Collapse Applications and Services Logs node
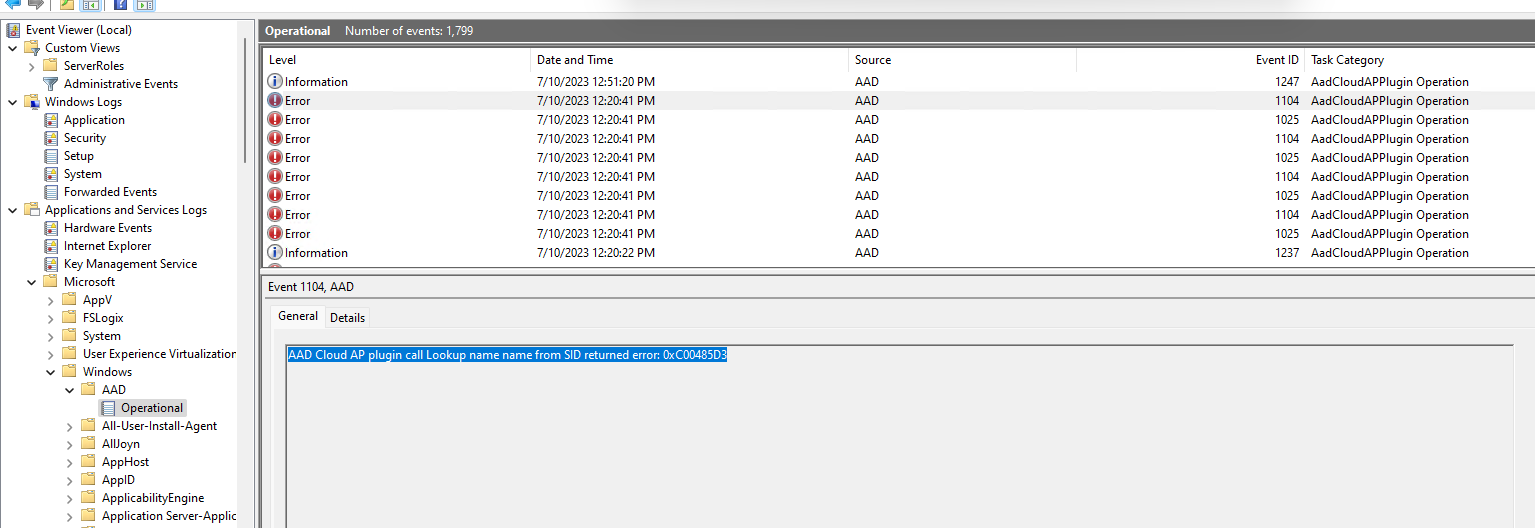The height and width of the screenshot is (528, 1535). (x=12, y=210)
